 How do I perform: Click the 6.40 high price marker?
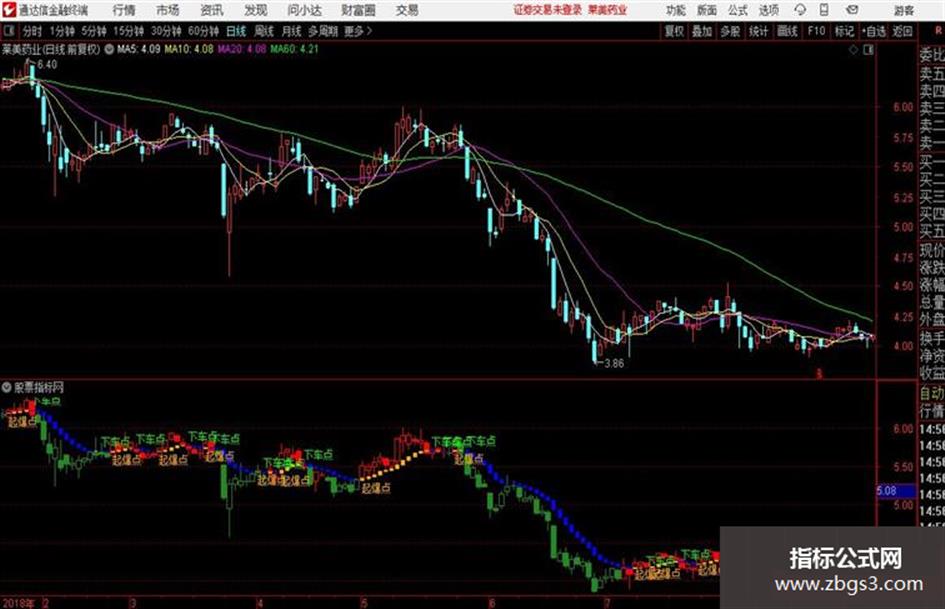pos(47,65)
